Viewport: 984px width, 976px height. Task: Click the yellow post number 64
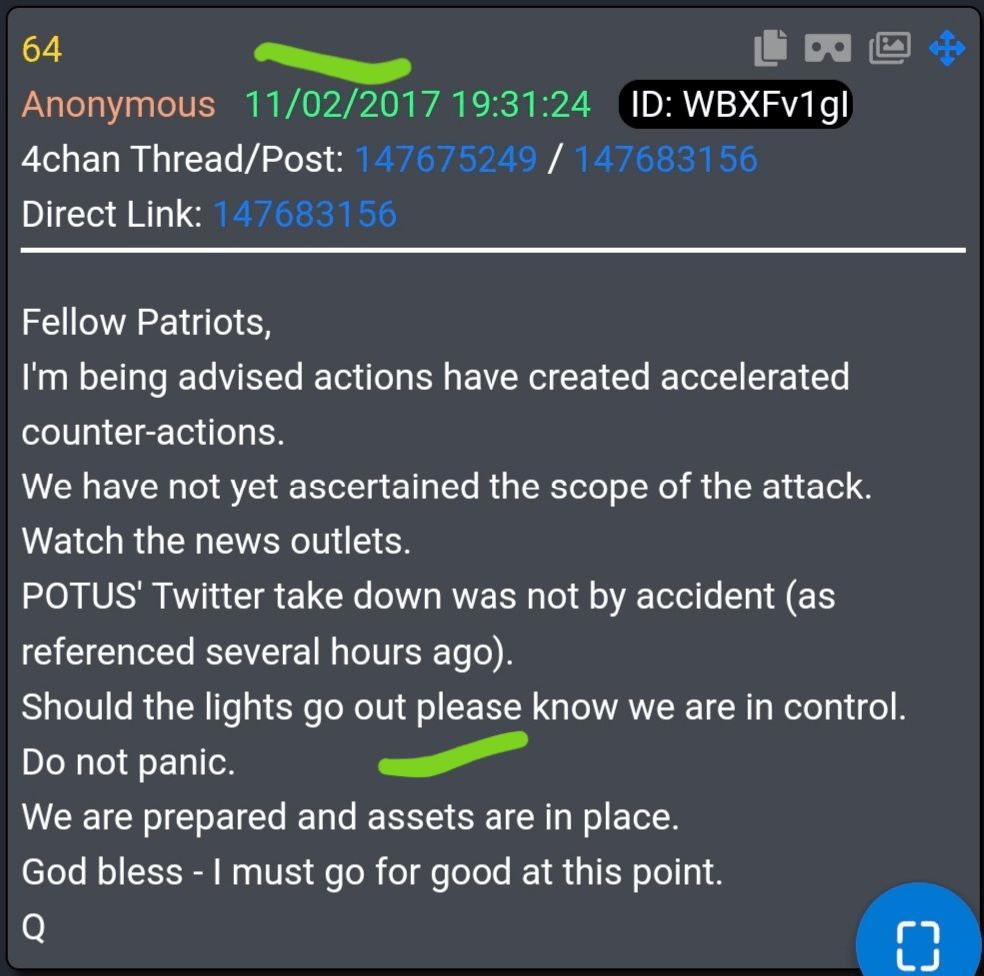42,49
